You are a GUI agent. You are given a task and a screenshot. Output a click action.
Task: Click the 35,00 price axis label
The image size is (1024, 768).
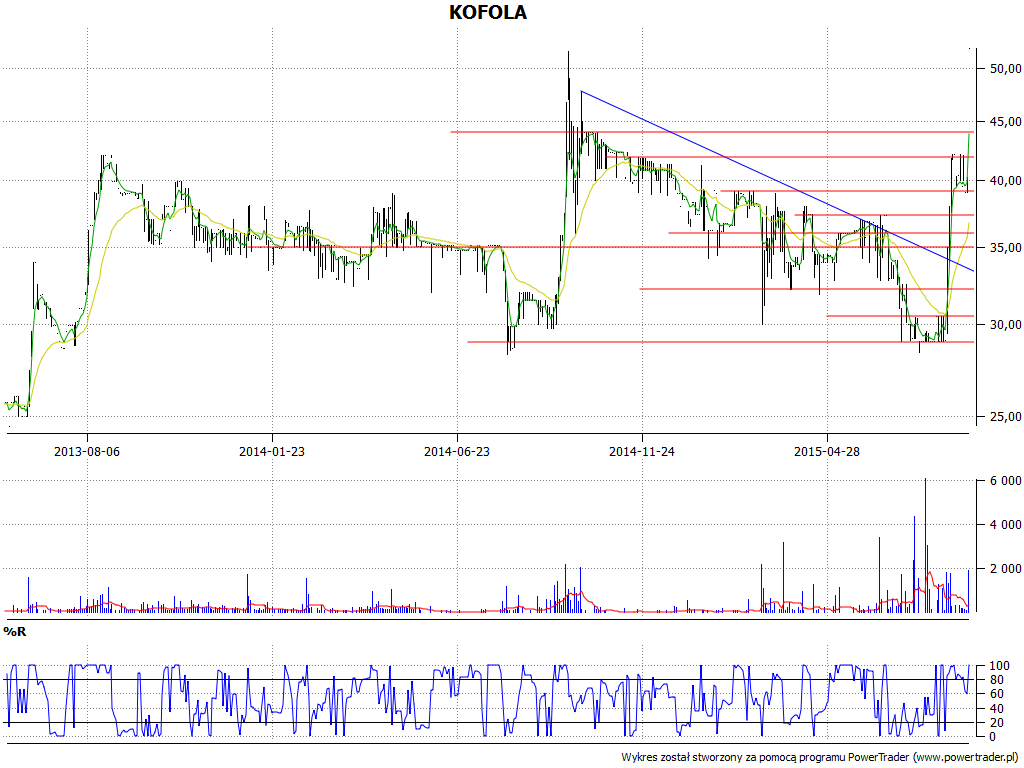click(1004, 248)
